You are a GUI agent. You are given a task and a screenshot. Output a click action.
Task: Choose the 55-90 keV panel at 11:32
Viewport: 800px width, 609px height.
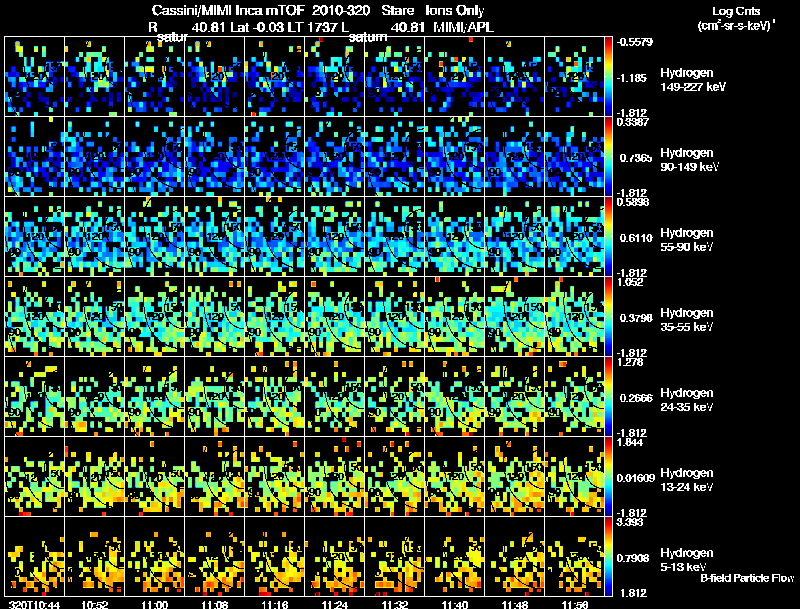click(394, 237)
